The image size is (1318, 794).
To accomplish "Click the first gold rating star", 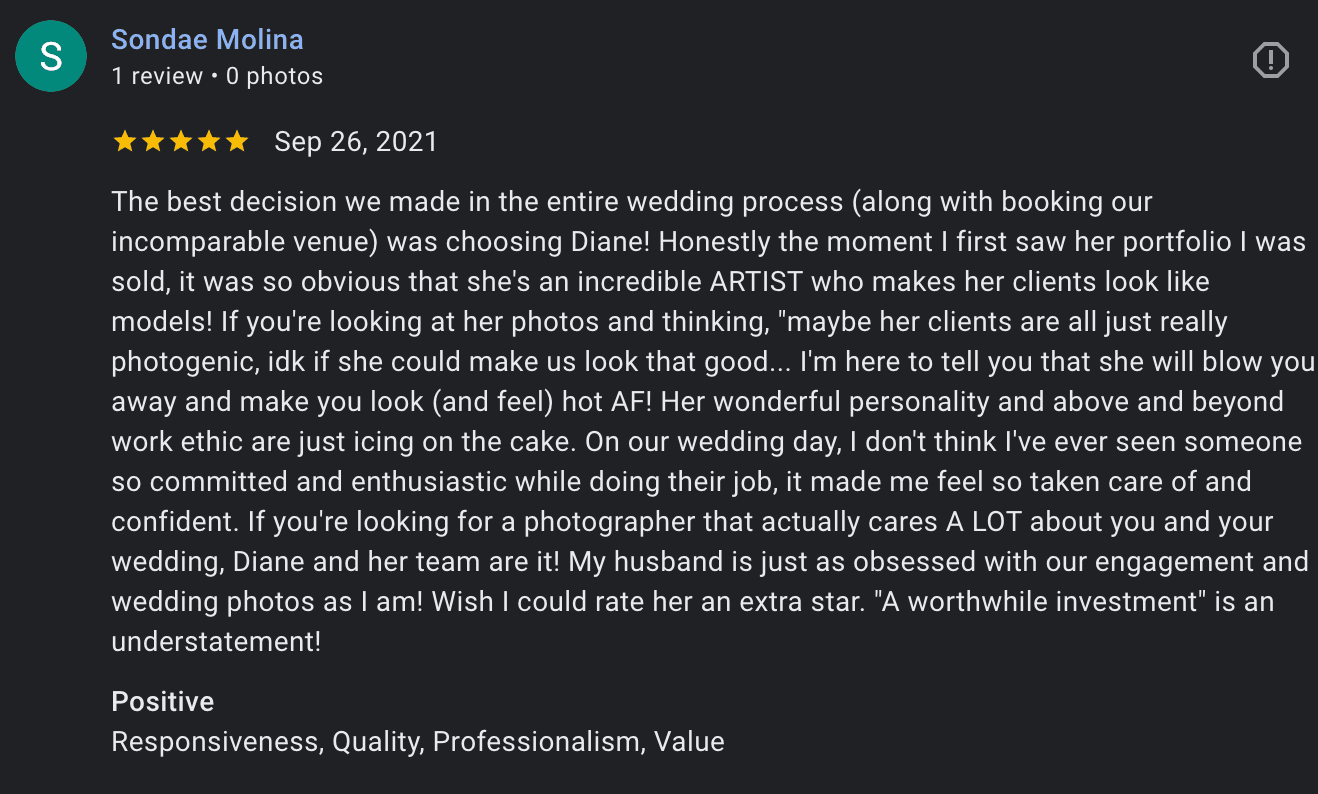I will point(125,142).
